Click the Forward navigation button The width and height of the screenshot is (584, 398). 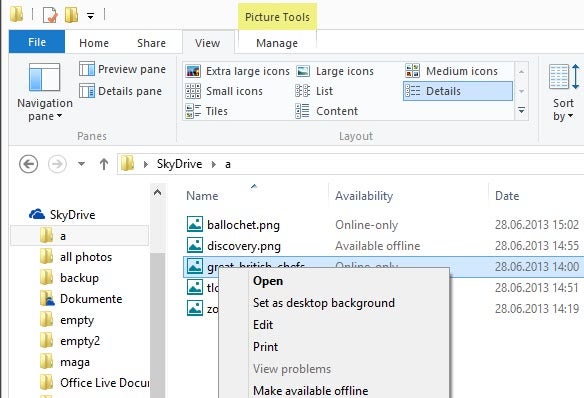click(x=57, y=164)
